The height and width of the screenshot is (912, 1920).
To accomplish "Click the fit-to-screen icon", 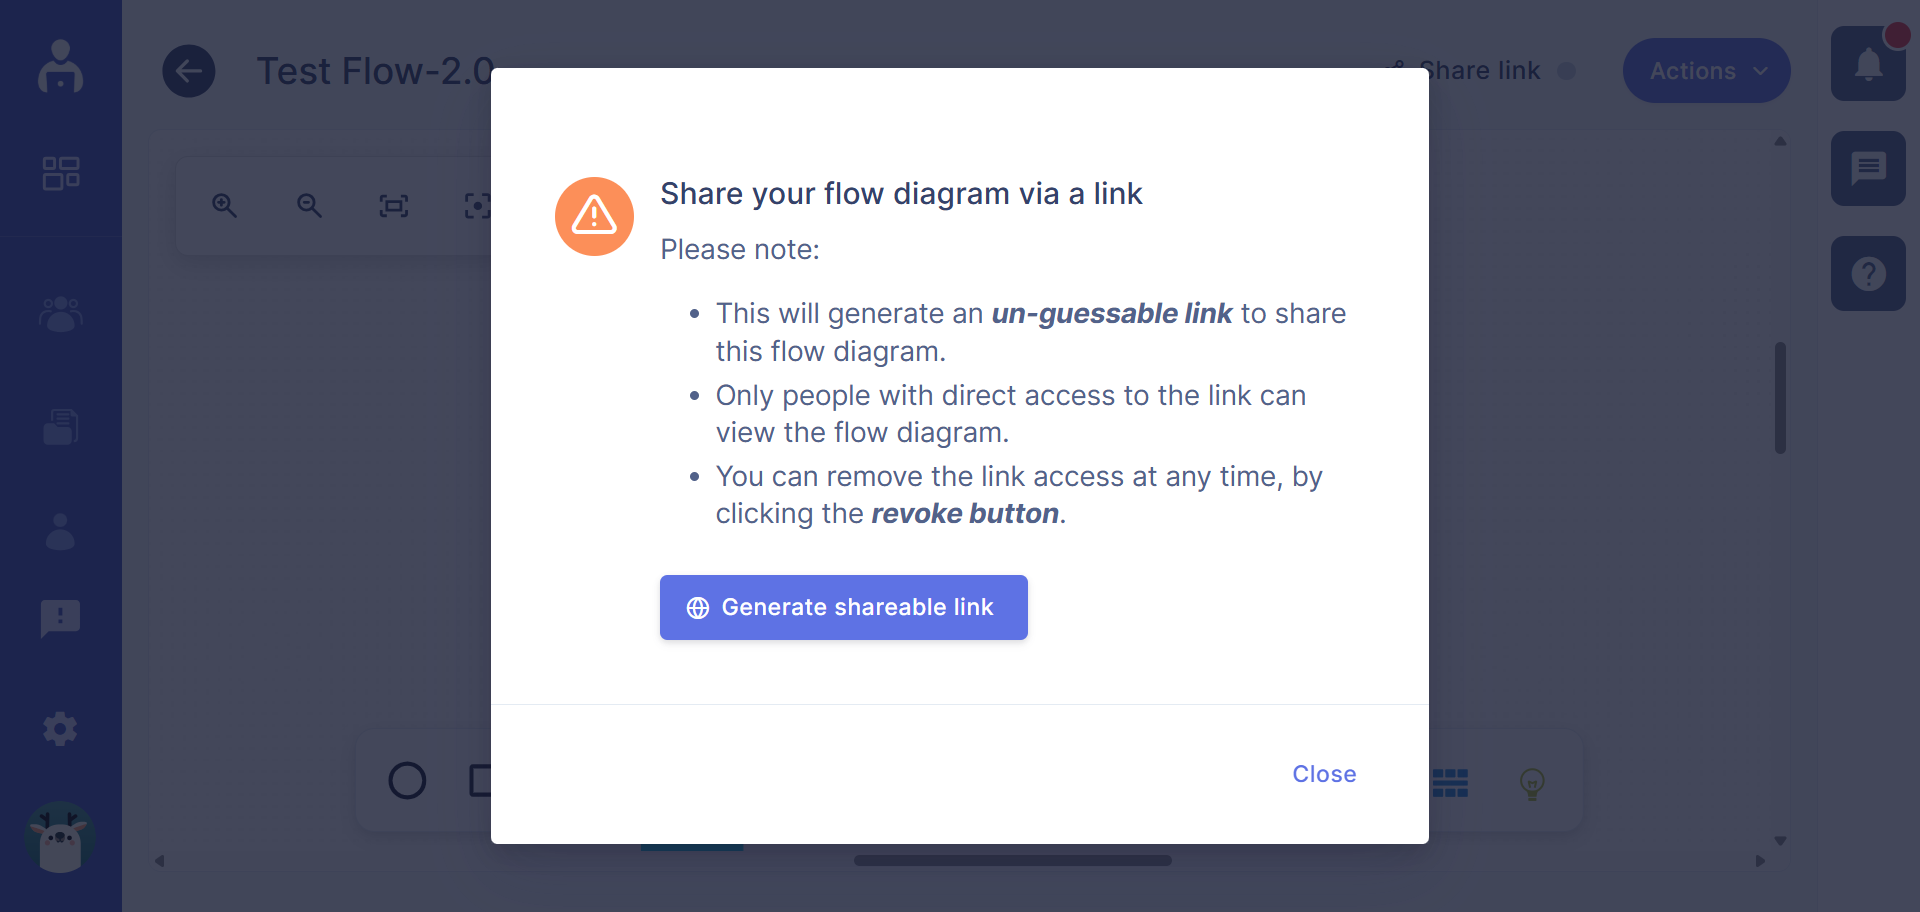I will point(393,205).
